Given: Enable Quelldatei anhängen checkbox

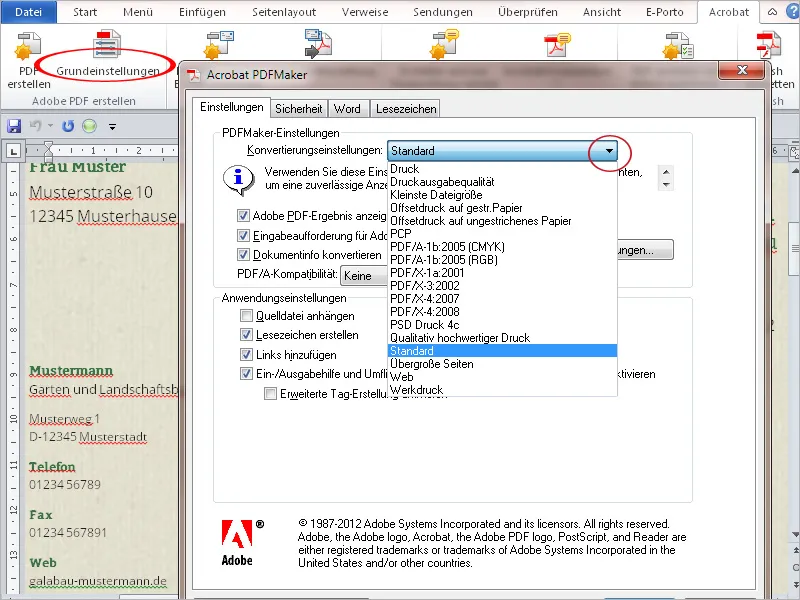Looking at the screenshot, I should pos(246,316).
